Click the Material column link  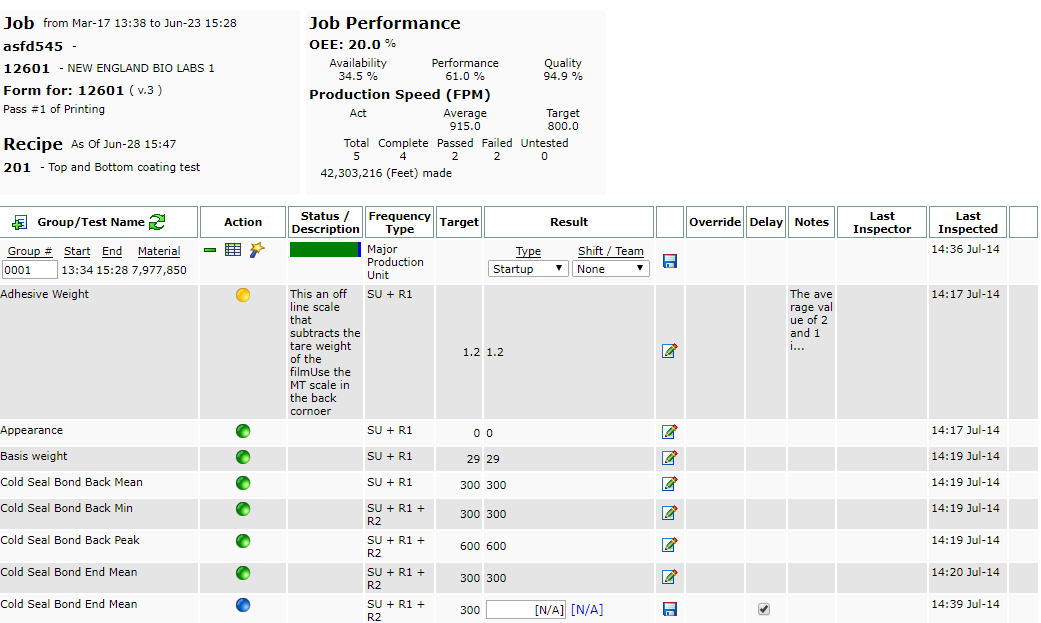point(159,251)
